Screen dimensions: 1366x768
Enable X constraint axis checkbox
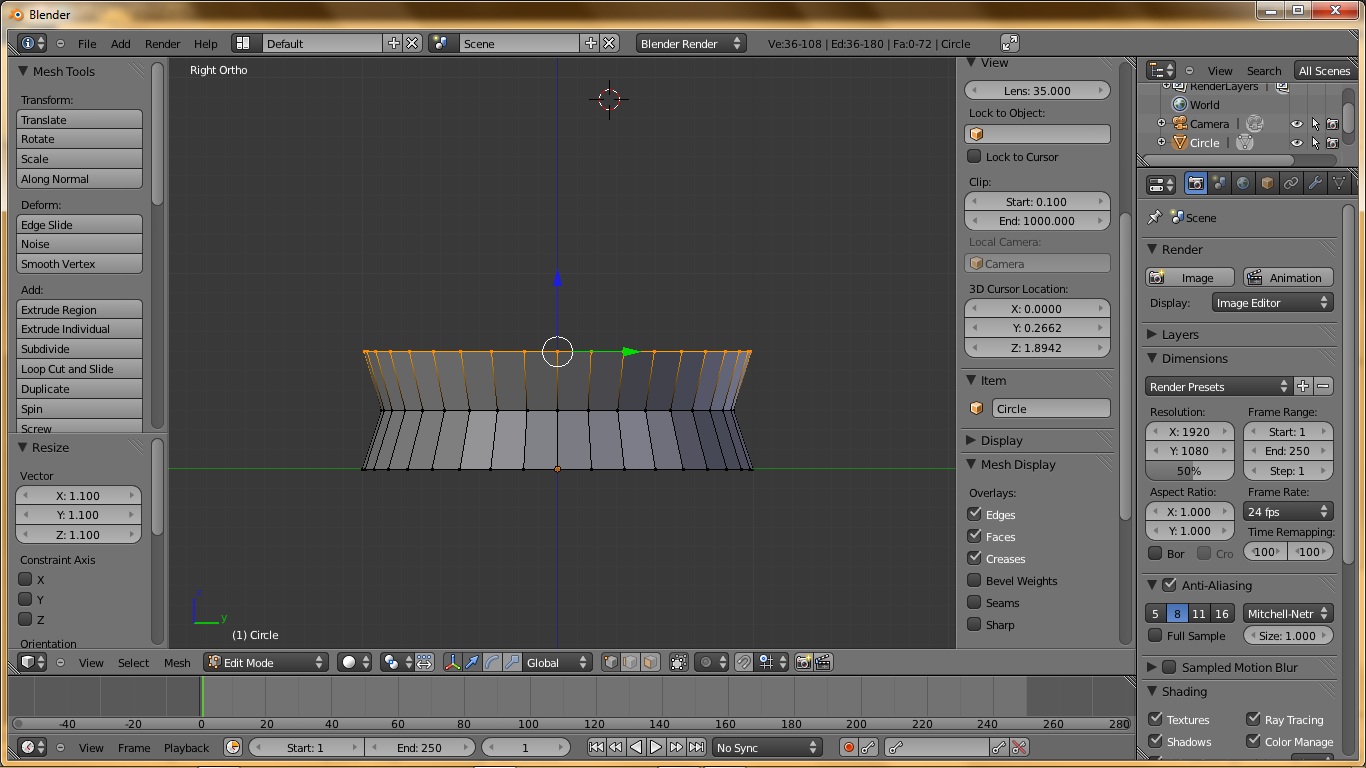click(26, 579)
